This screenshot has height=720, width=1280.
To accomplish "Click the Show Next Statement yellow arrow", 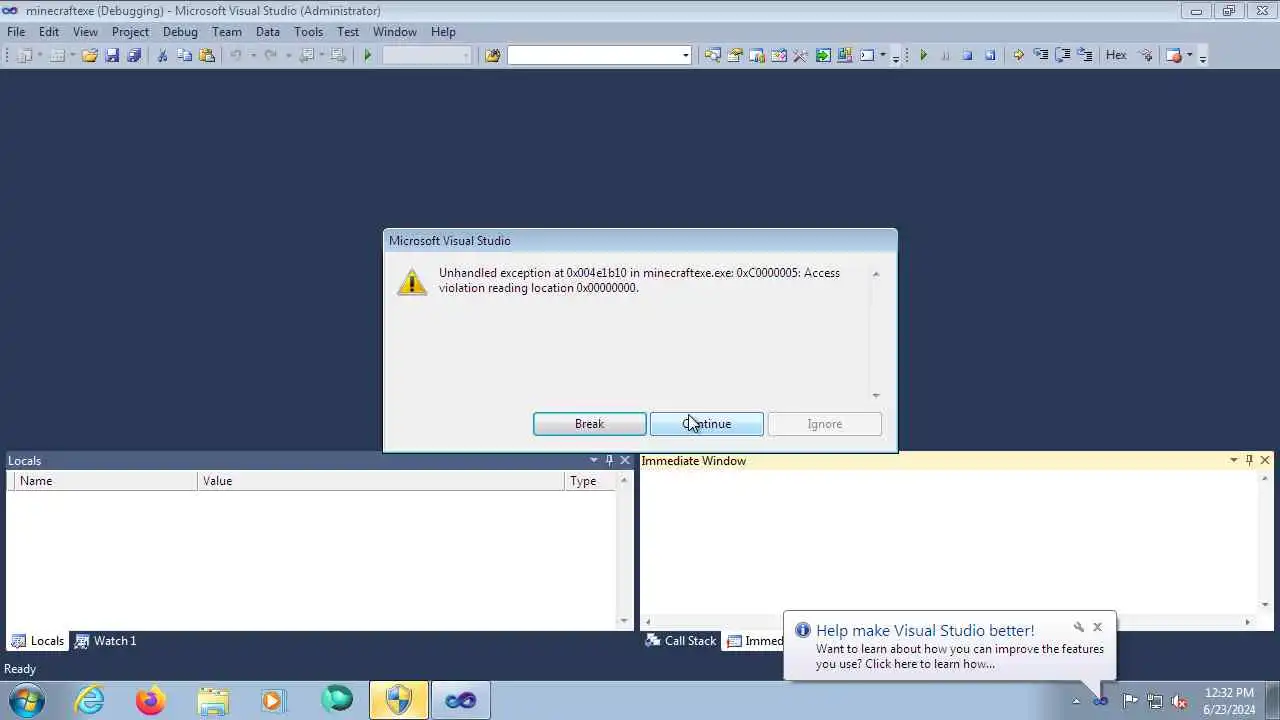I will (1018, 55).
